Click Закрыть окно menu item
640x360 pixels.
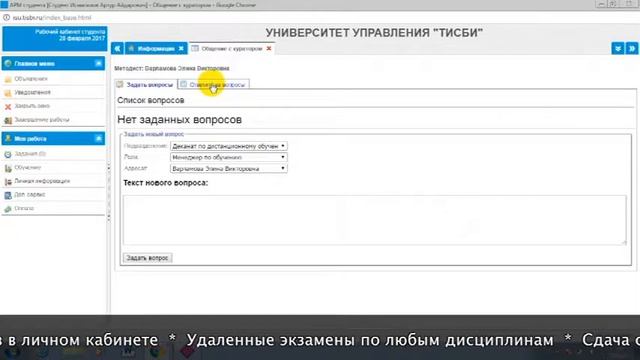click(32, 106)
